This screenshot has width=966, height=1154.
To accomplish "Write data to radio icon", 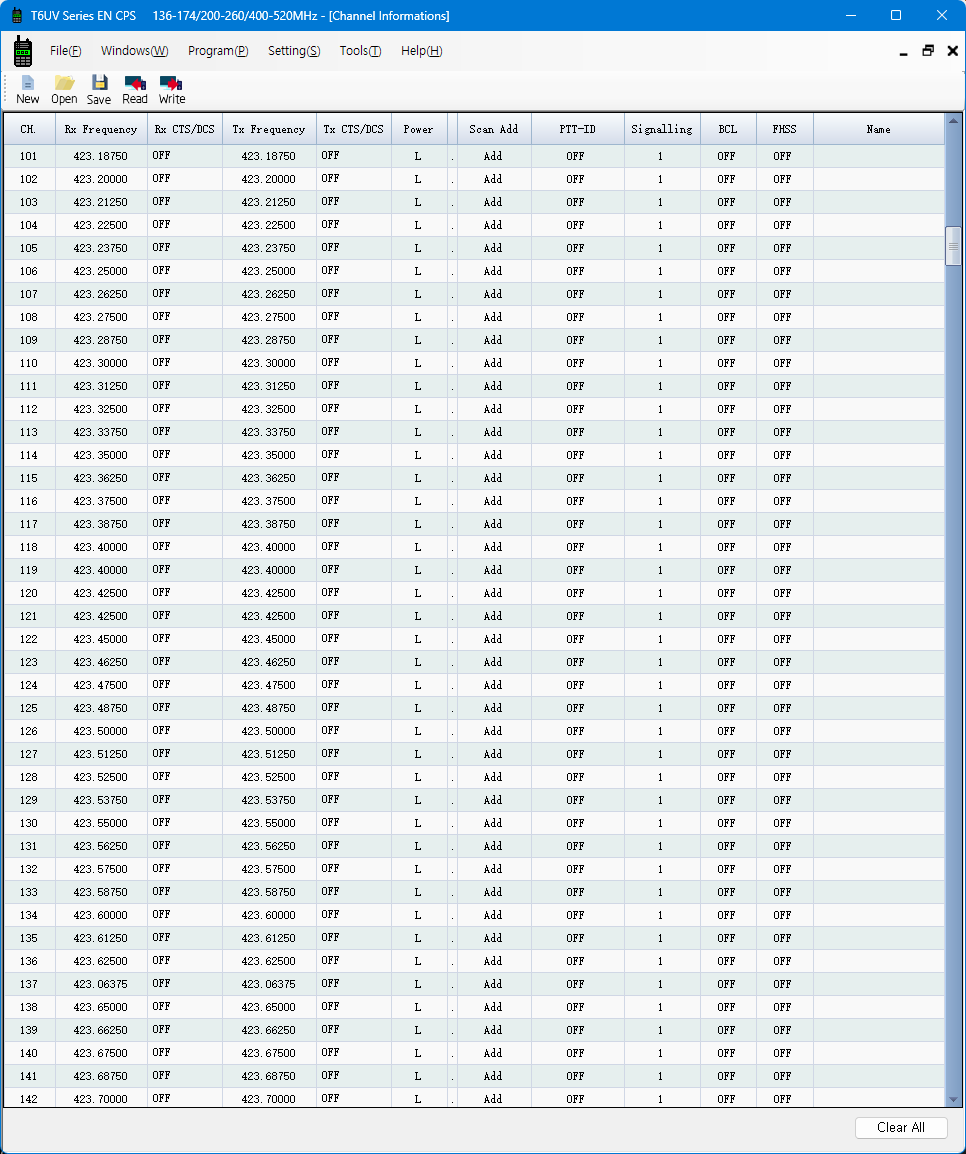I will pos(171,89).
